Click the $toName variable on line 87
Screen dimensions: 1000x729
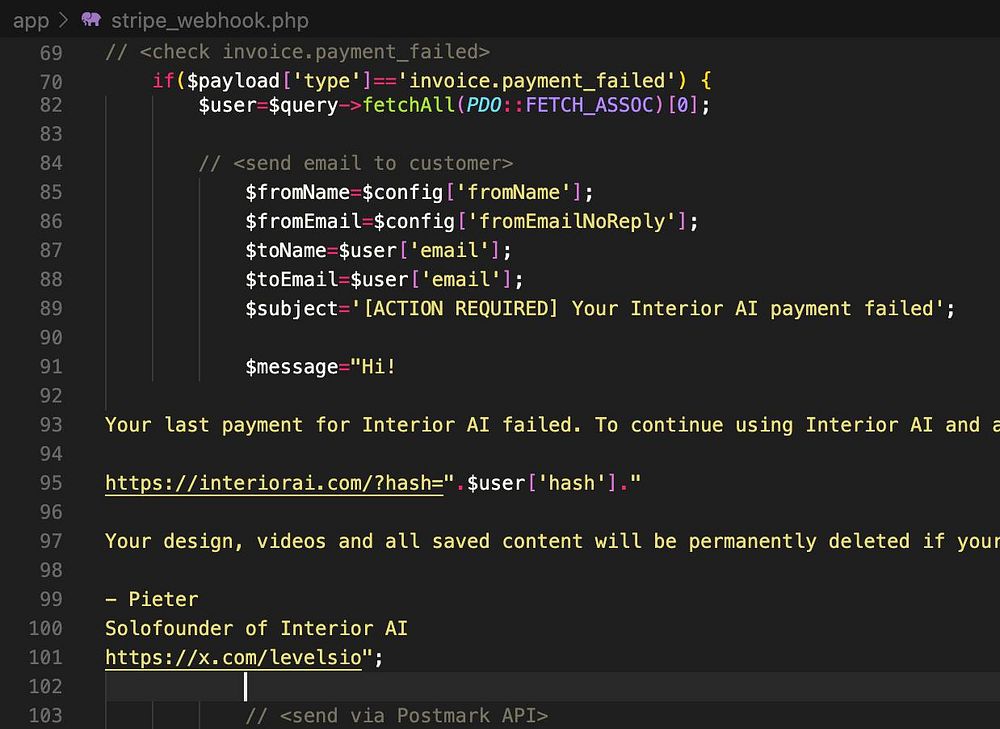coord(286,250)
